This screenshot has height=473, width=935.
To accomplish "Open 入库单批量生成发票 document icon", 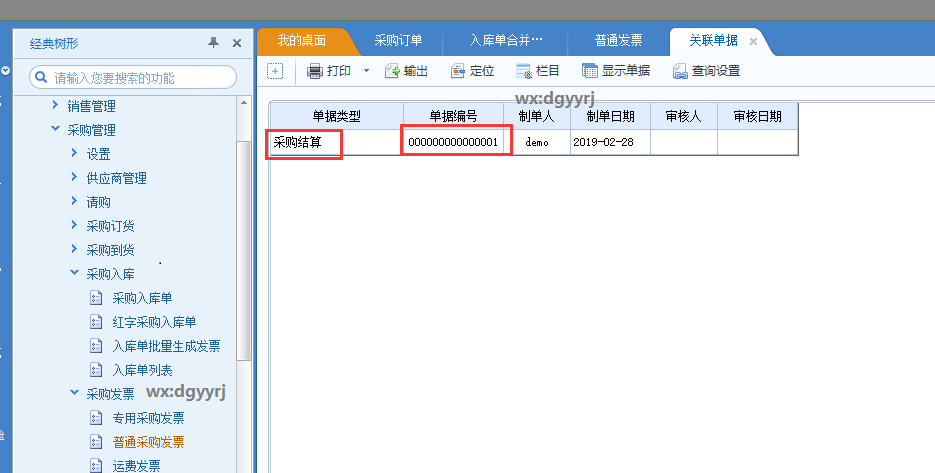I will (x=96, y=346).
